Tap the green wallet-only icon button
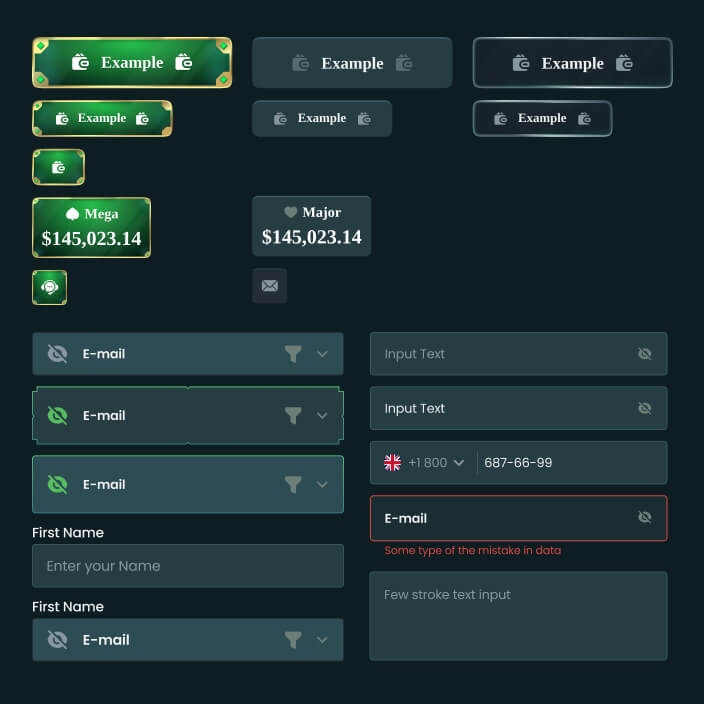Screen dimensions: 704x704 pos(58,167)
